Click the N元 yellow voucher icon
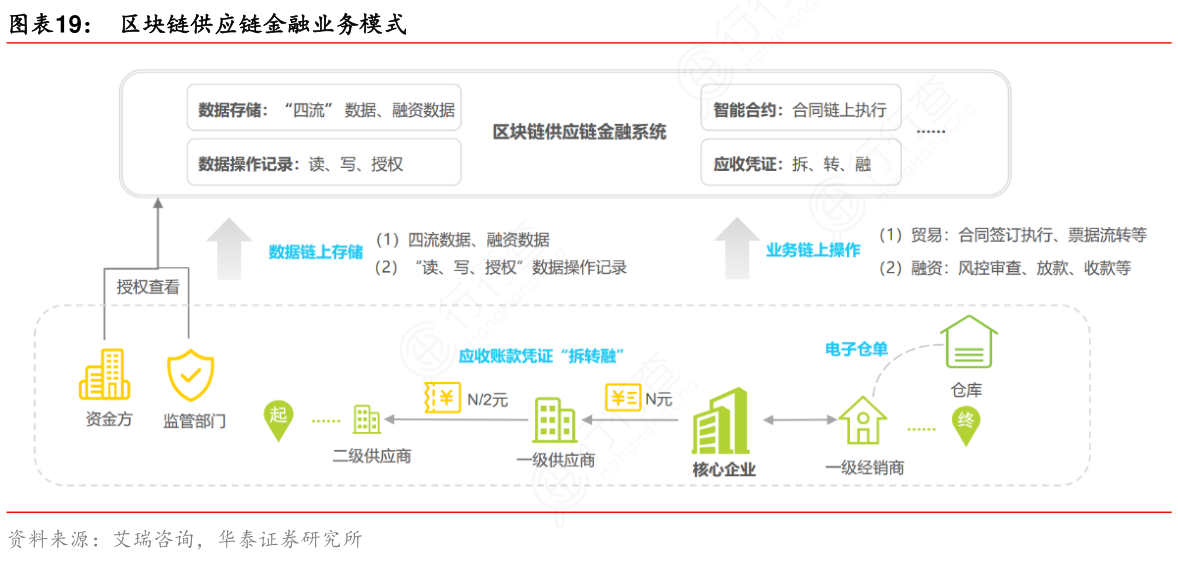The width and height of the screenshot is (1178, 562). tap(624, 398)
